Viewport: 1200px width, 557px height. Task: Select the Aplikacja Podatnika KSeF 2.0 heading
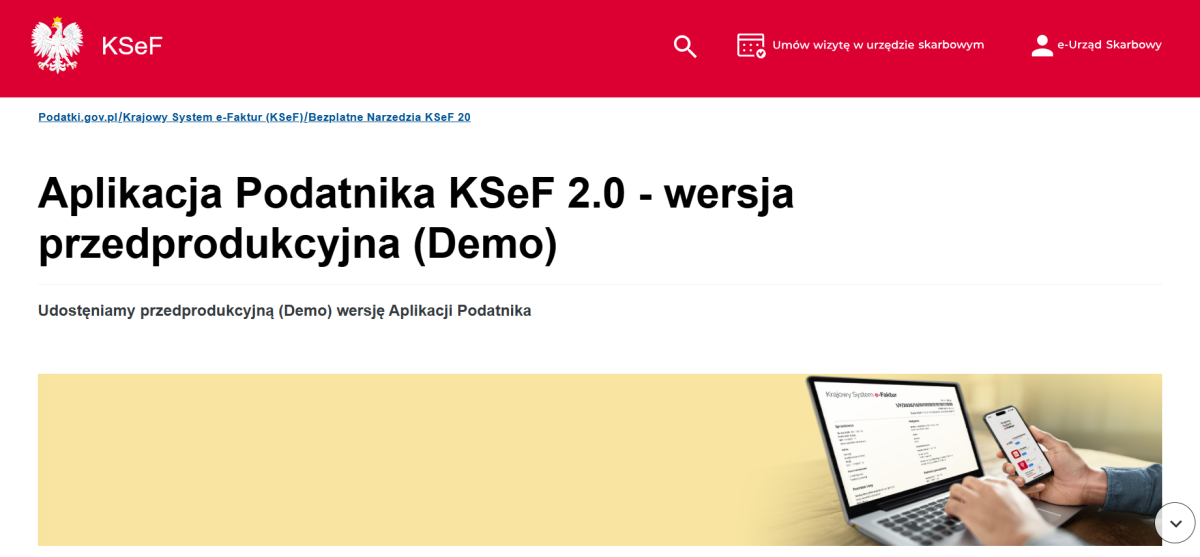click(x=416, y=218)
